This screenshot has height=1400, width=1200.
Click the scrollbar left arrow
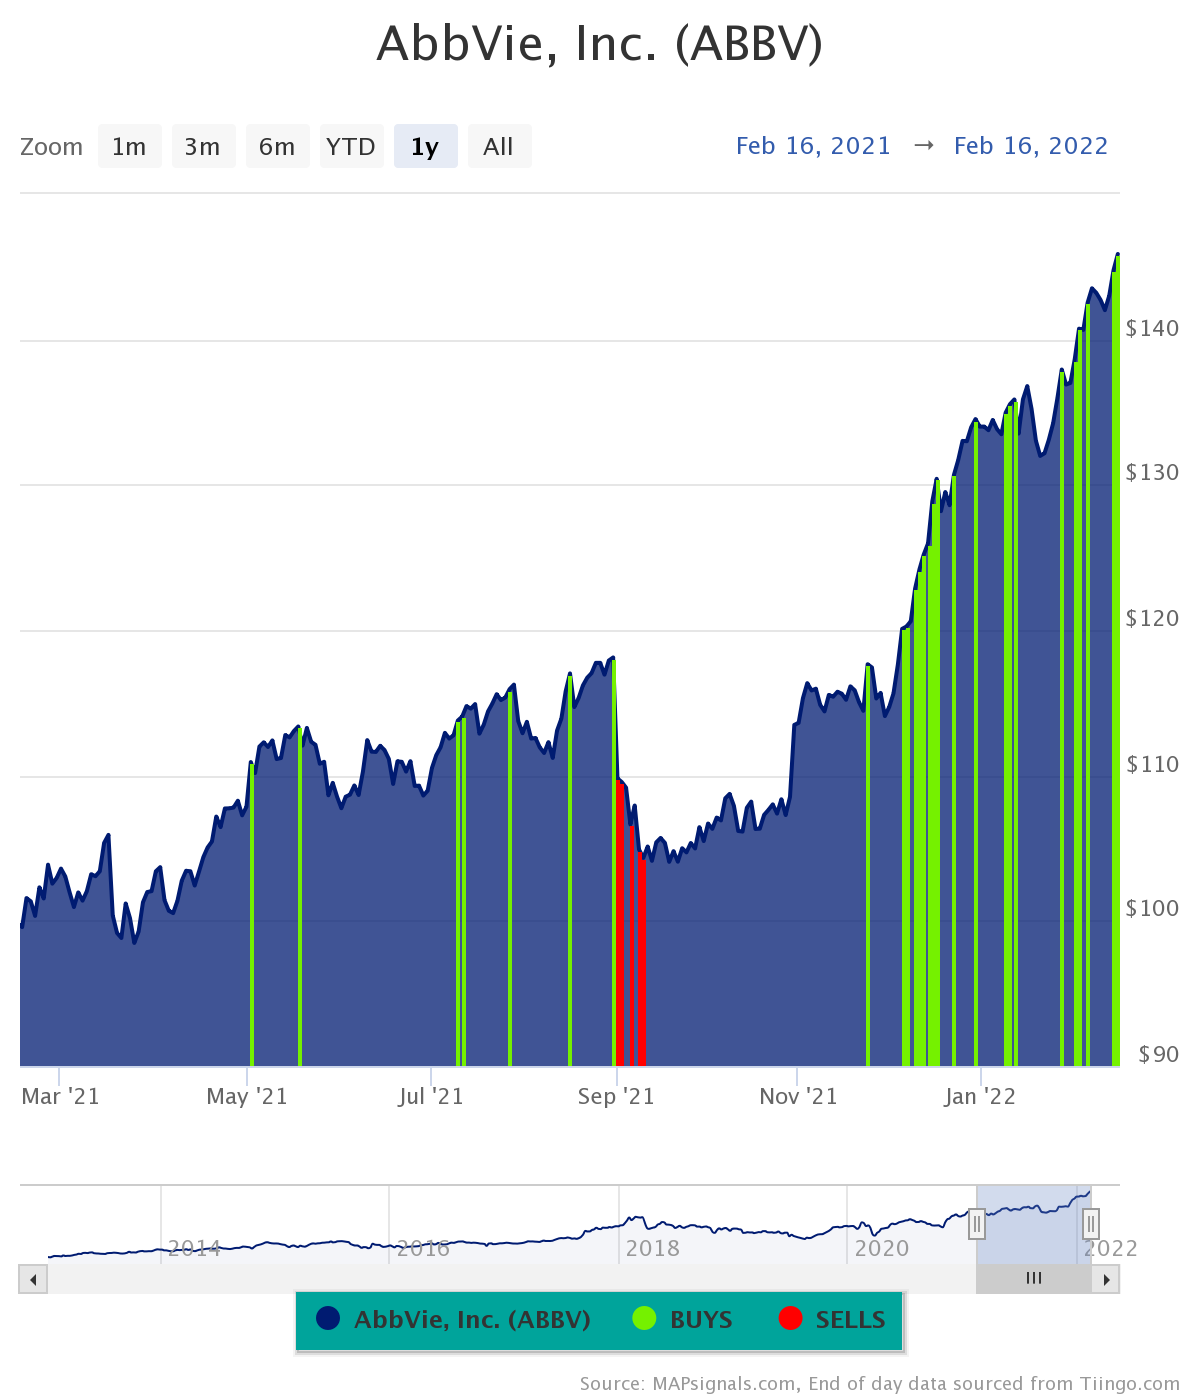coord(33,1279)
